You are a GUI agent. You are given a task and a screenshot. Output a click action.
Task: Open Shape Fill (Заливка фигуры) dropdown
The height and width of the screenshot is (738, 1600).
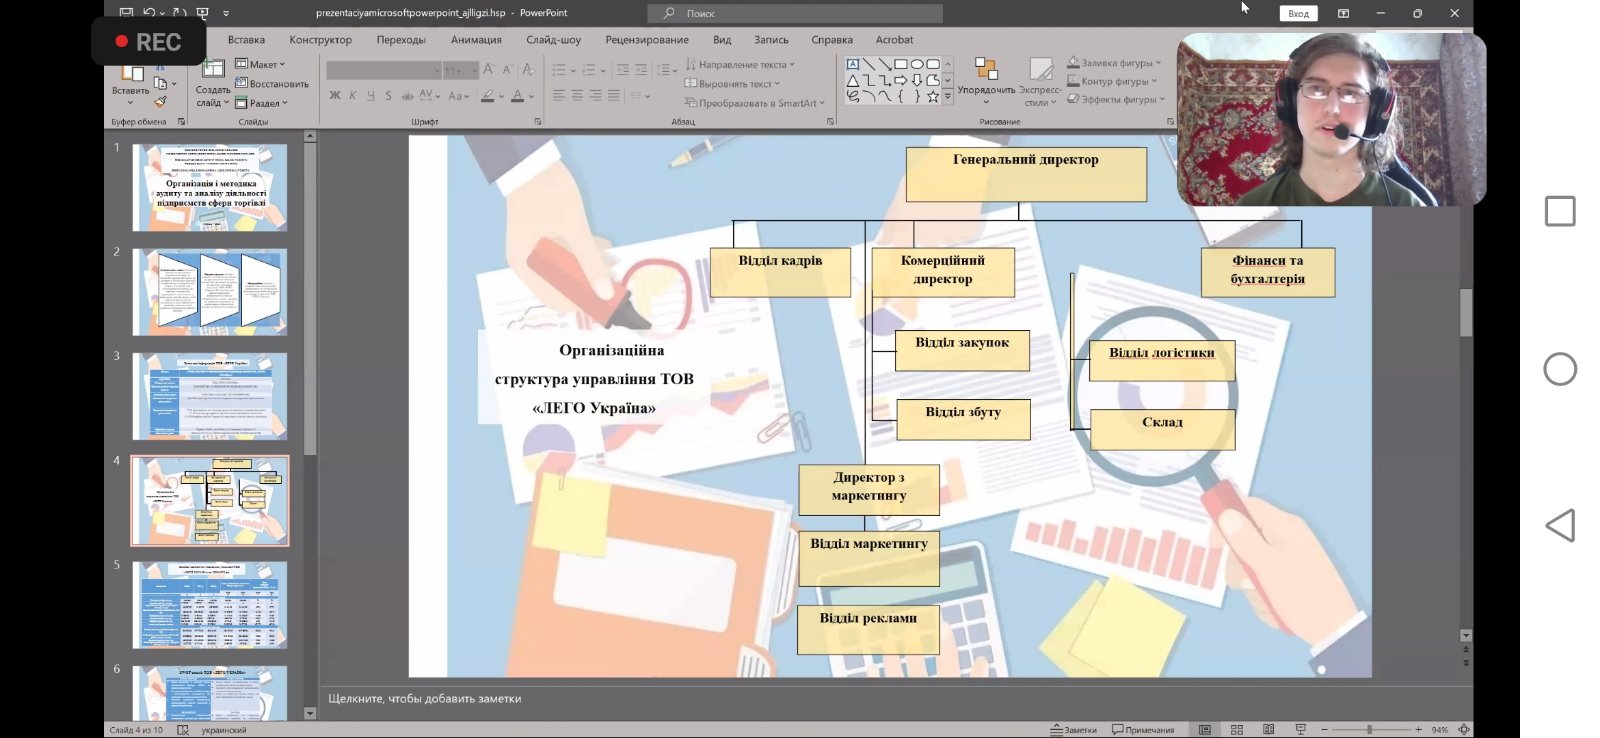tap(1114, 62)
